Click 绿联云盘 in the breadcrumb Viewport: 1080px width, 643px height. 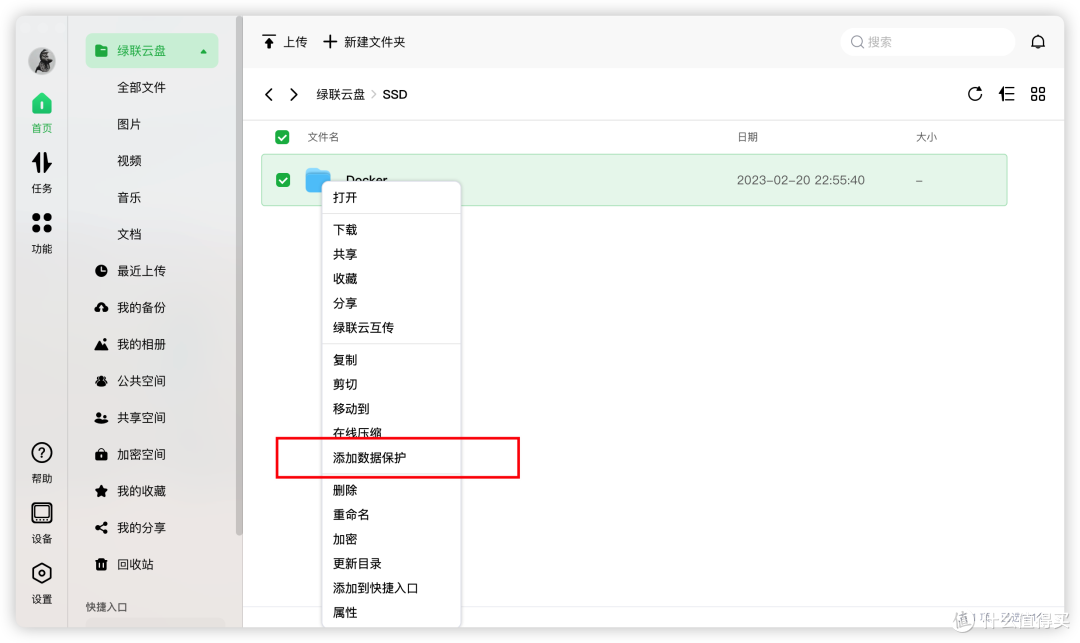[340, 94]
